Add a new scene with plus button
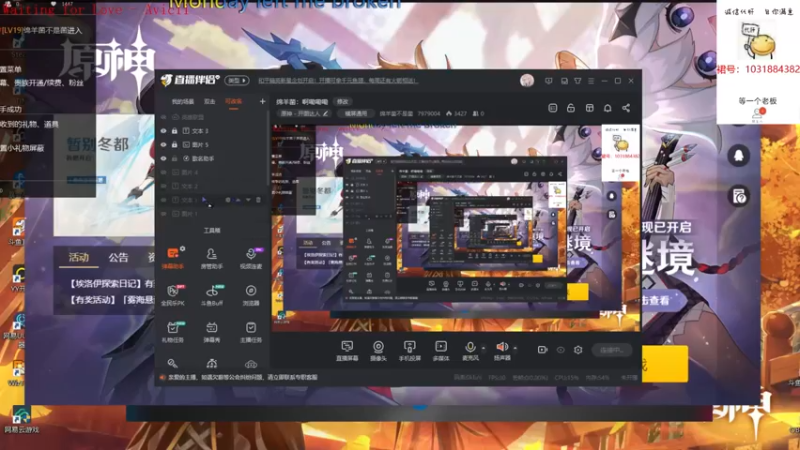800x450 pixels. point(262,102)
